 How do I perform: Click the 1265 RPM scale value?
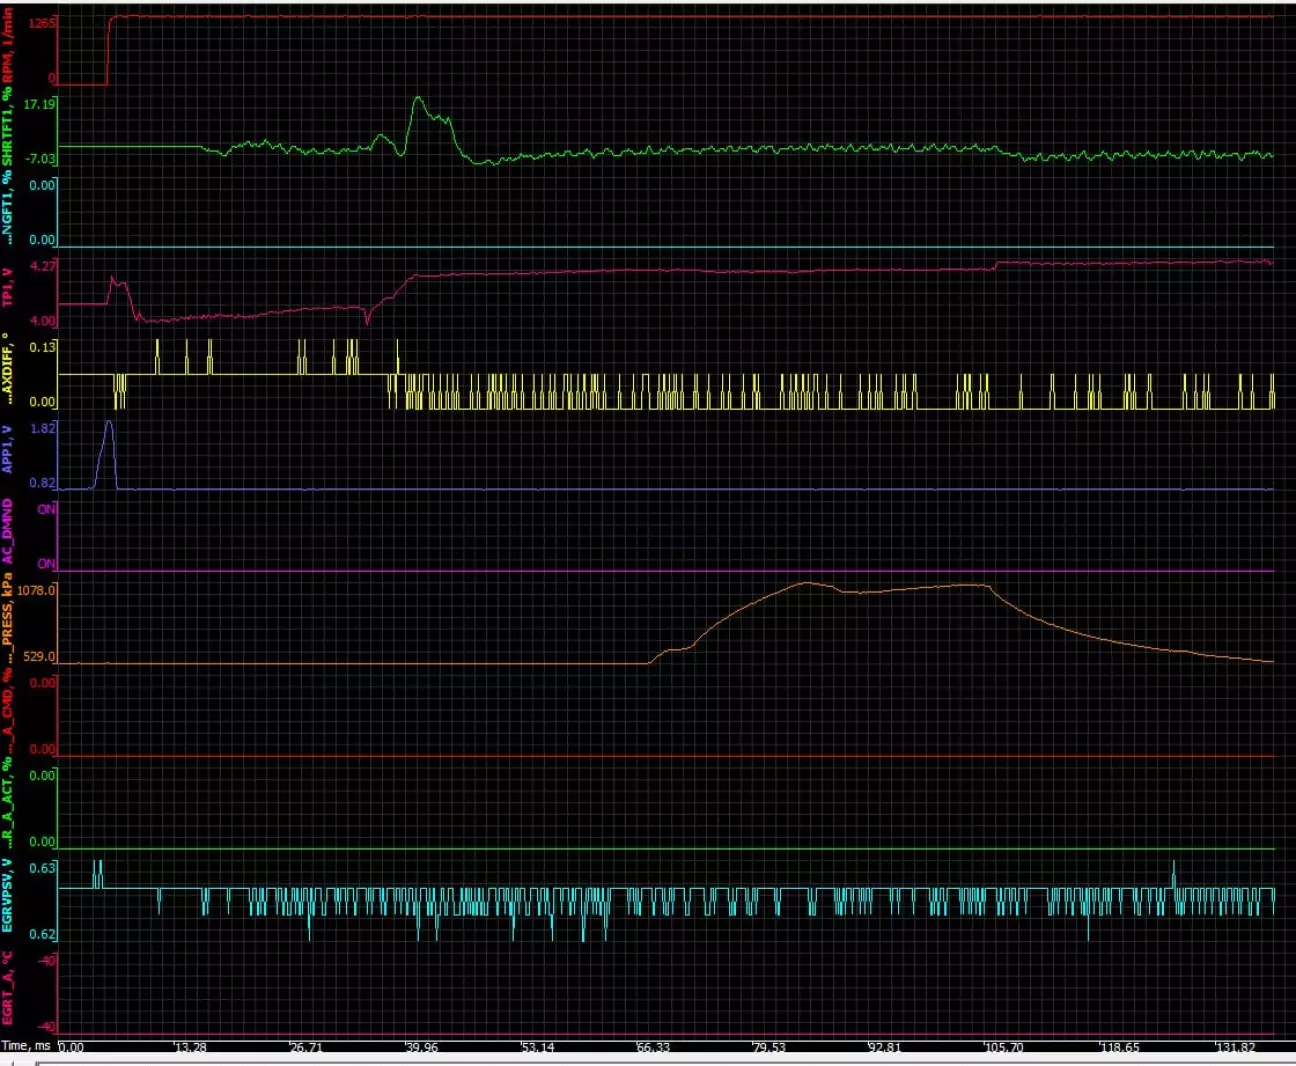coord(43,22)
